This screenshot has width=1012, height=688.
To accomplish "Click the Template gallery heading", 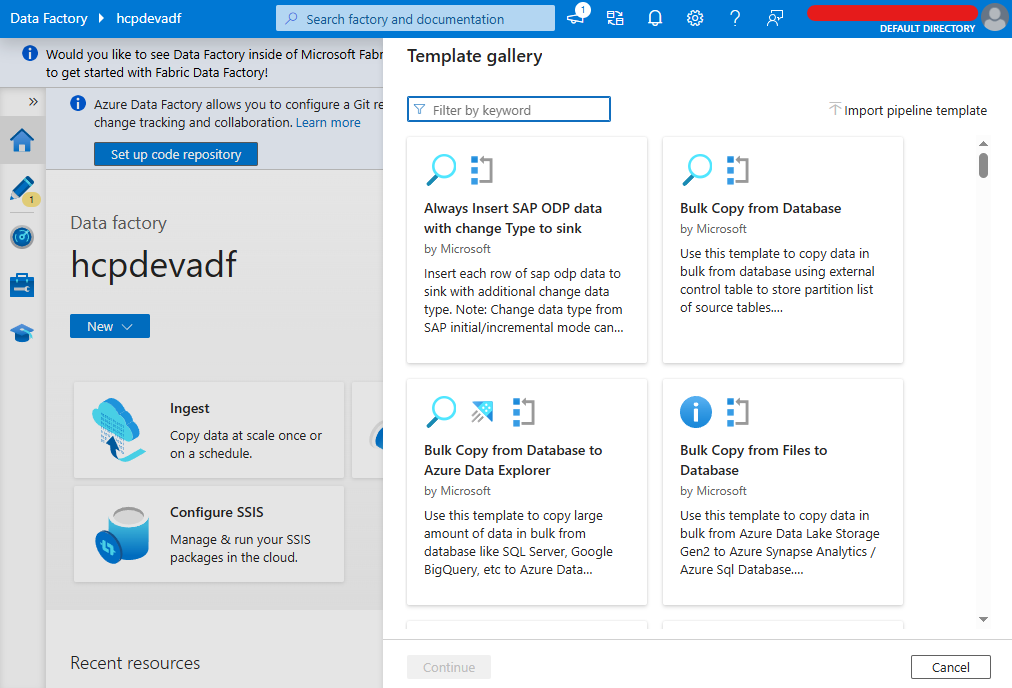I will pyautogui.click(x=474, y=56).
